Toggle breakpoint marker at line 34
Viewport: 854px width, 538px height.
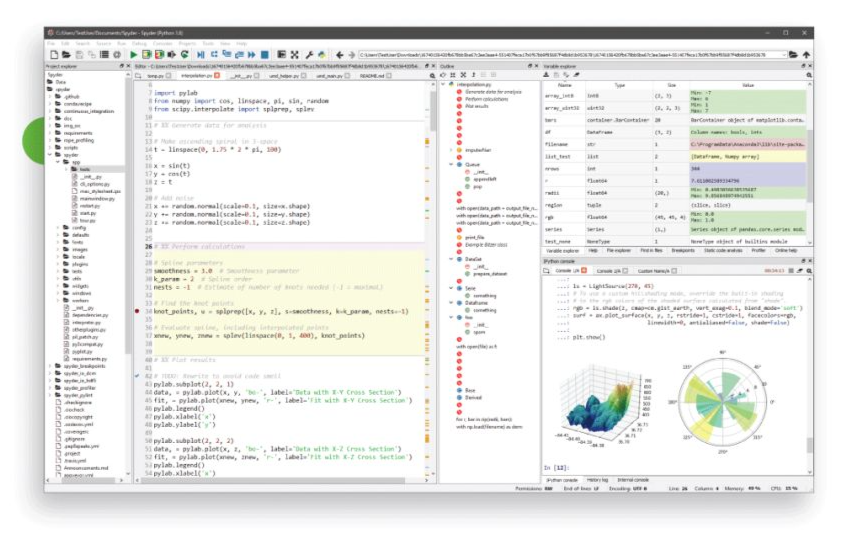(137, 311)
